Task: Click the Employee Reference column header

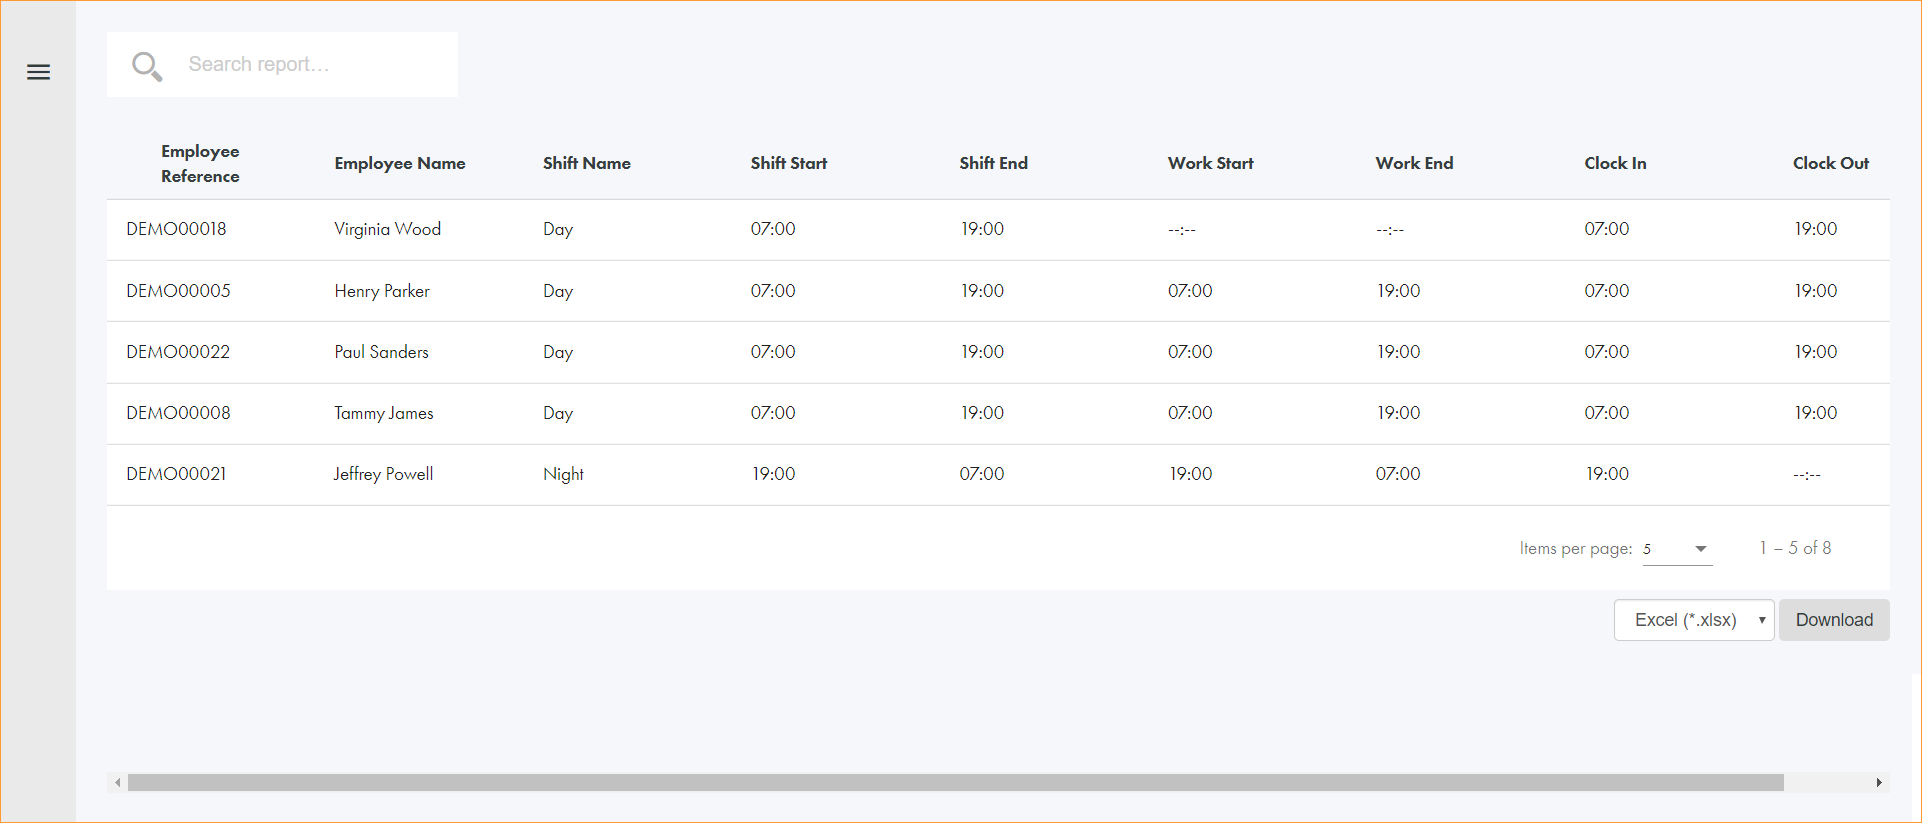Action: pos(200,163)
